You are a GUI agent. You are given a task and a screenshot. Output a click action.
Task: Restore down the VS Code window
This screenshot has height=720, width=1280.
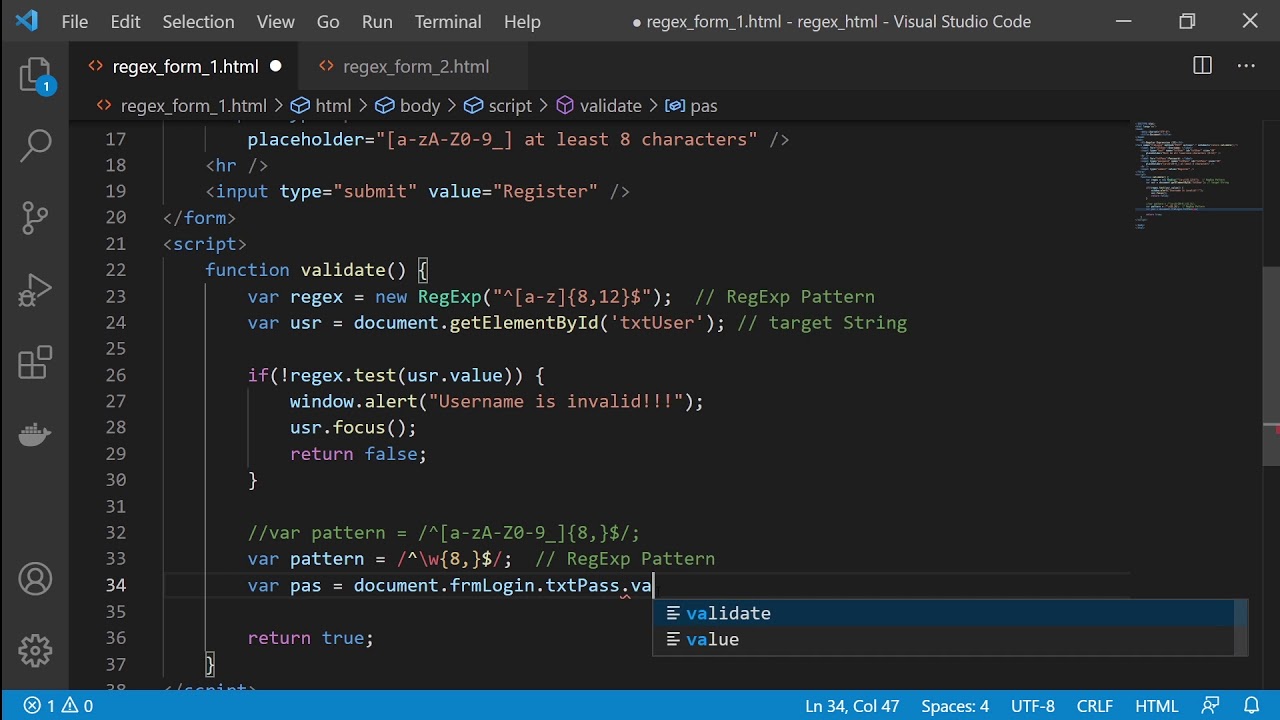click(1187, 21)
